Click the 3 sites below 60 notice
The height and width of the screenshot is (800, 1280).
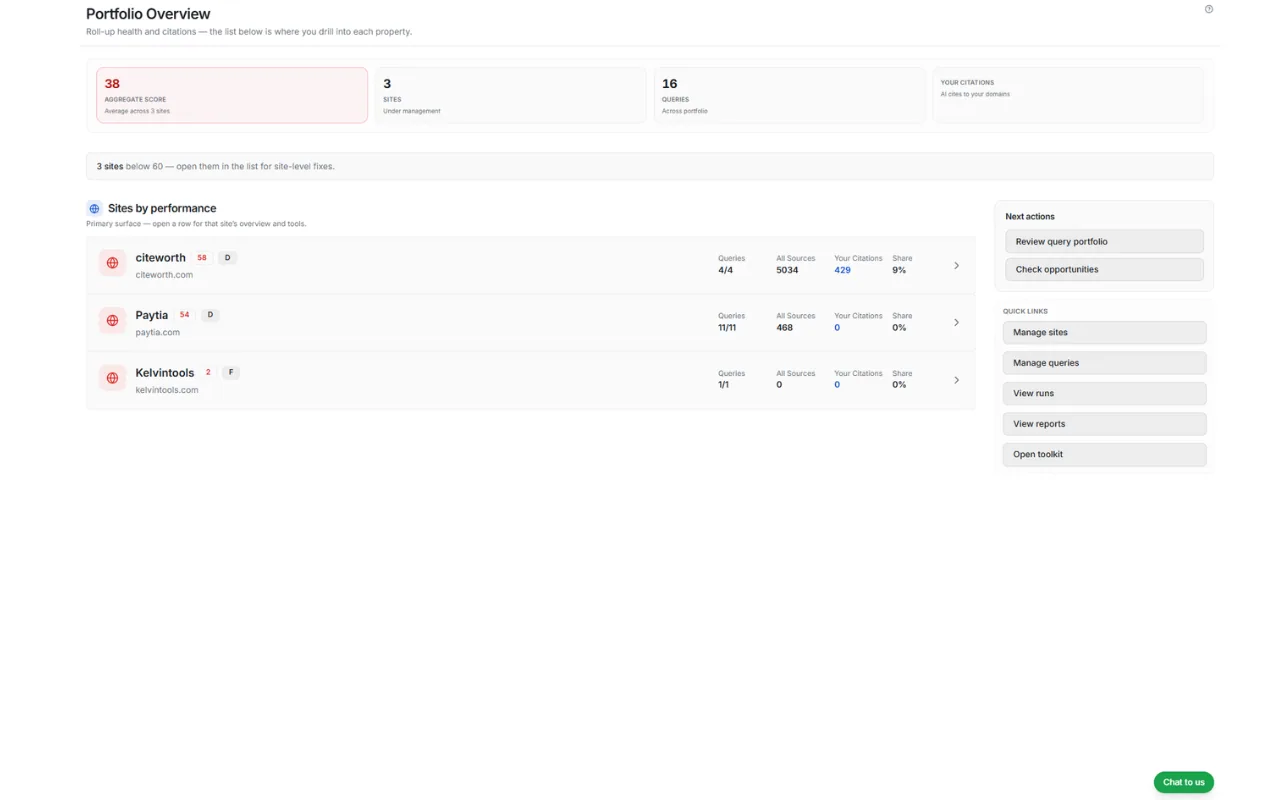tap(650, 166)
